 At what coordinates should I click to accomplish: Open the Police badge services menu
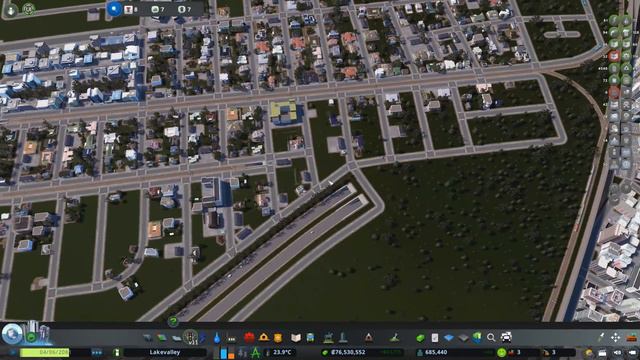(x=278, y=338)
